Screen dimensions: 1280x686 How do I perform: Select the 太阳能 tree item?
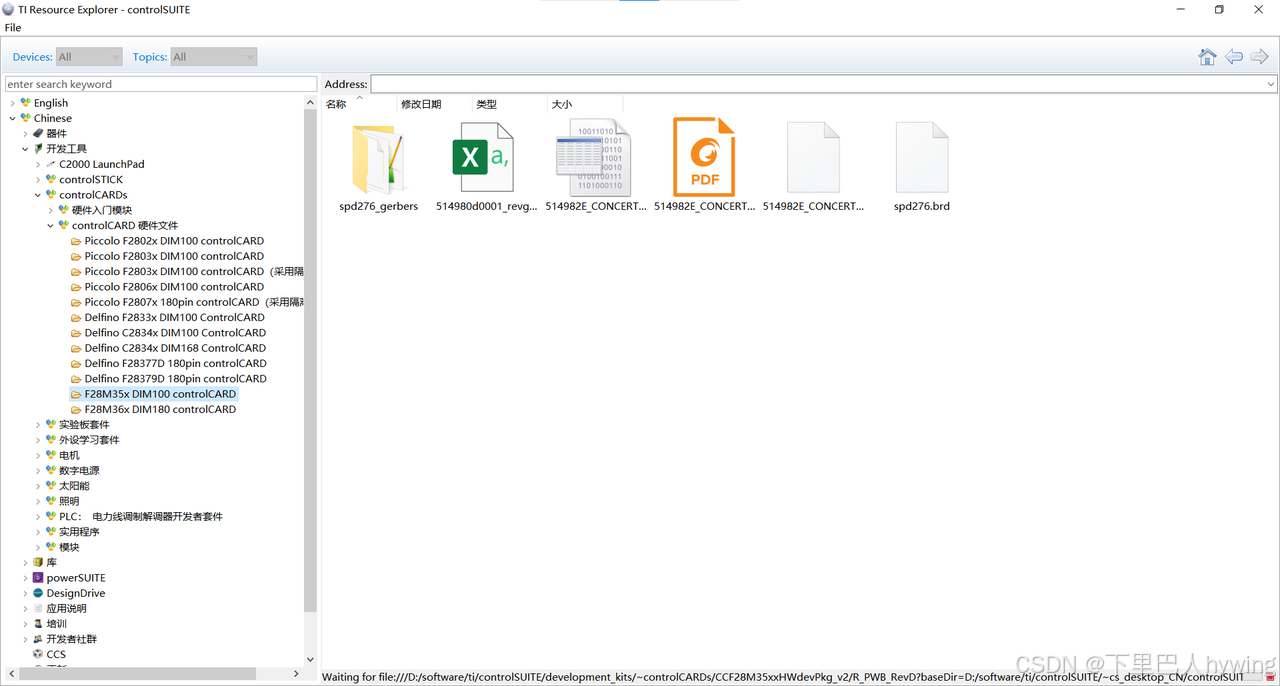[x=74, y=485]
